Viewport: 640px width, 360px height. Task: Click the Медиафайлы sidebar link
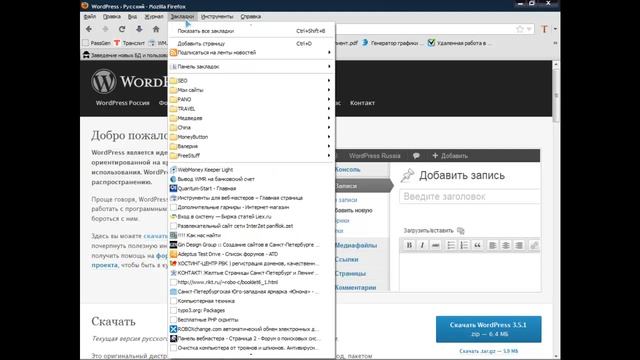(356, 245)
